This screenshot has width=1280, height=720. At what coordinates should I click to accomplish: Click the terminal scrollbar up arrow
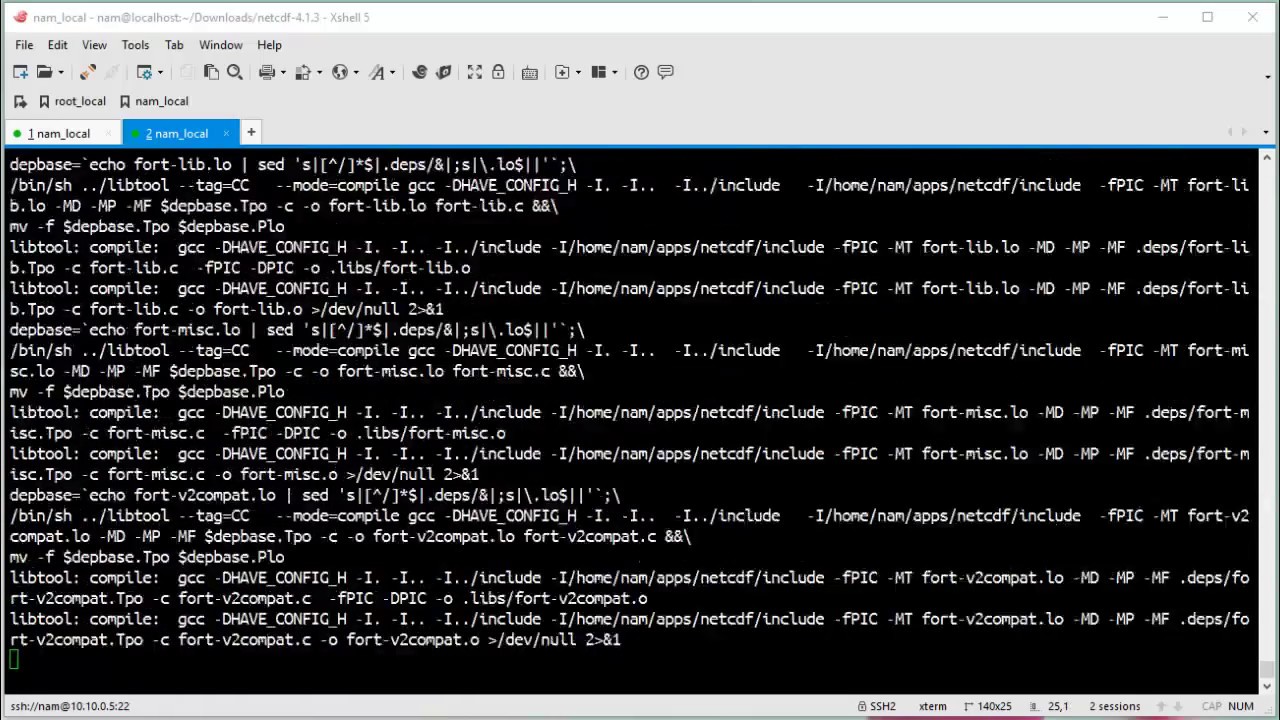pyautogui.click(x=1267, y=158)
